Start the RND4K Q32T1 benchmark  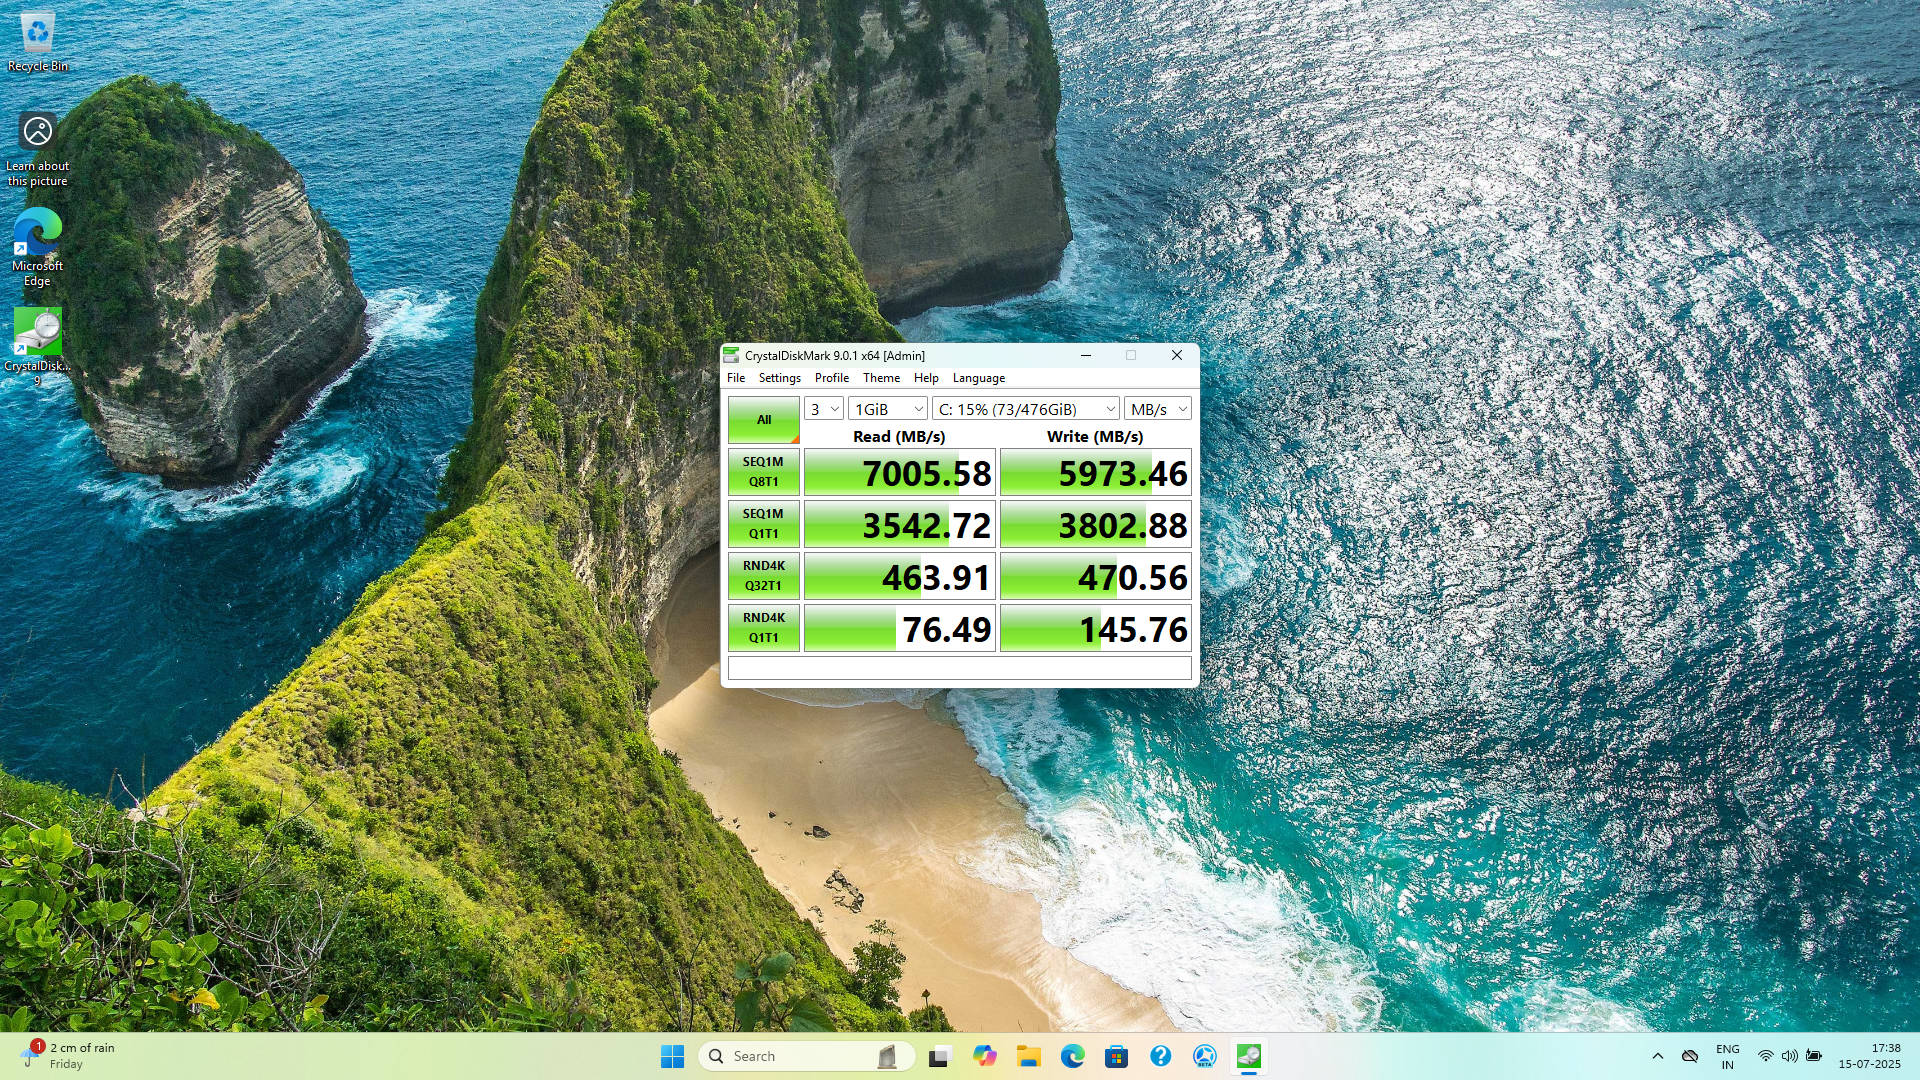tap(763, 576)
